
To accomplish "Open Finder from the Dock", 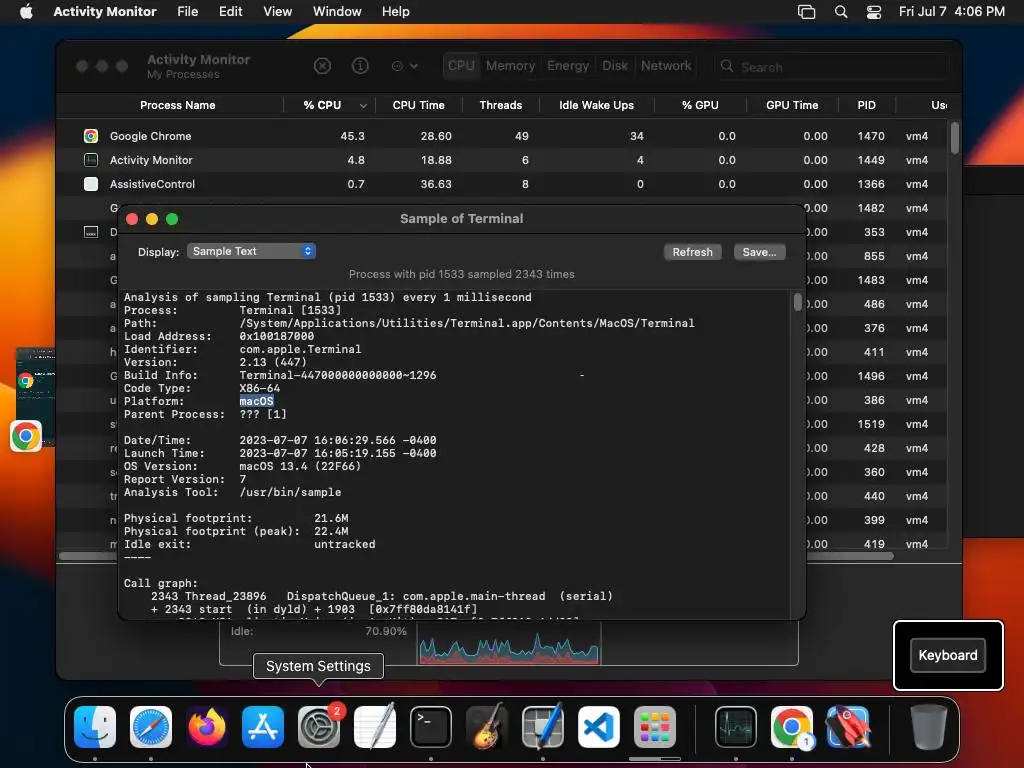I will click(95, 726).
